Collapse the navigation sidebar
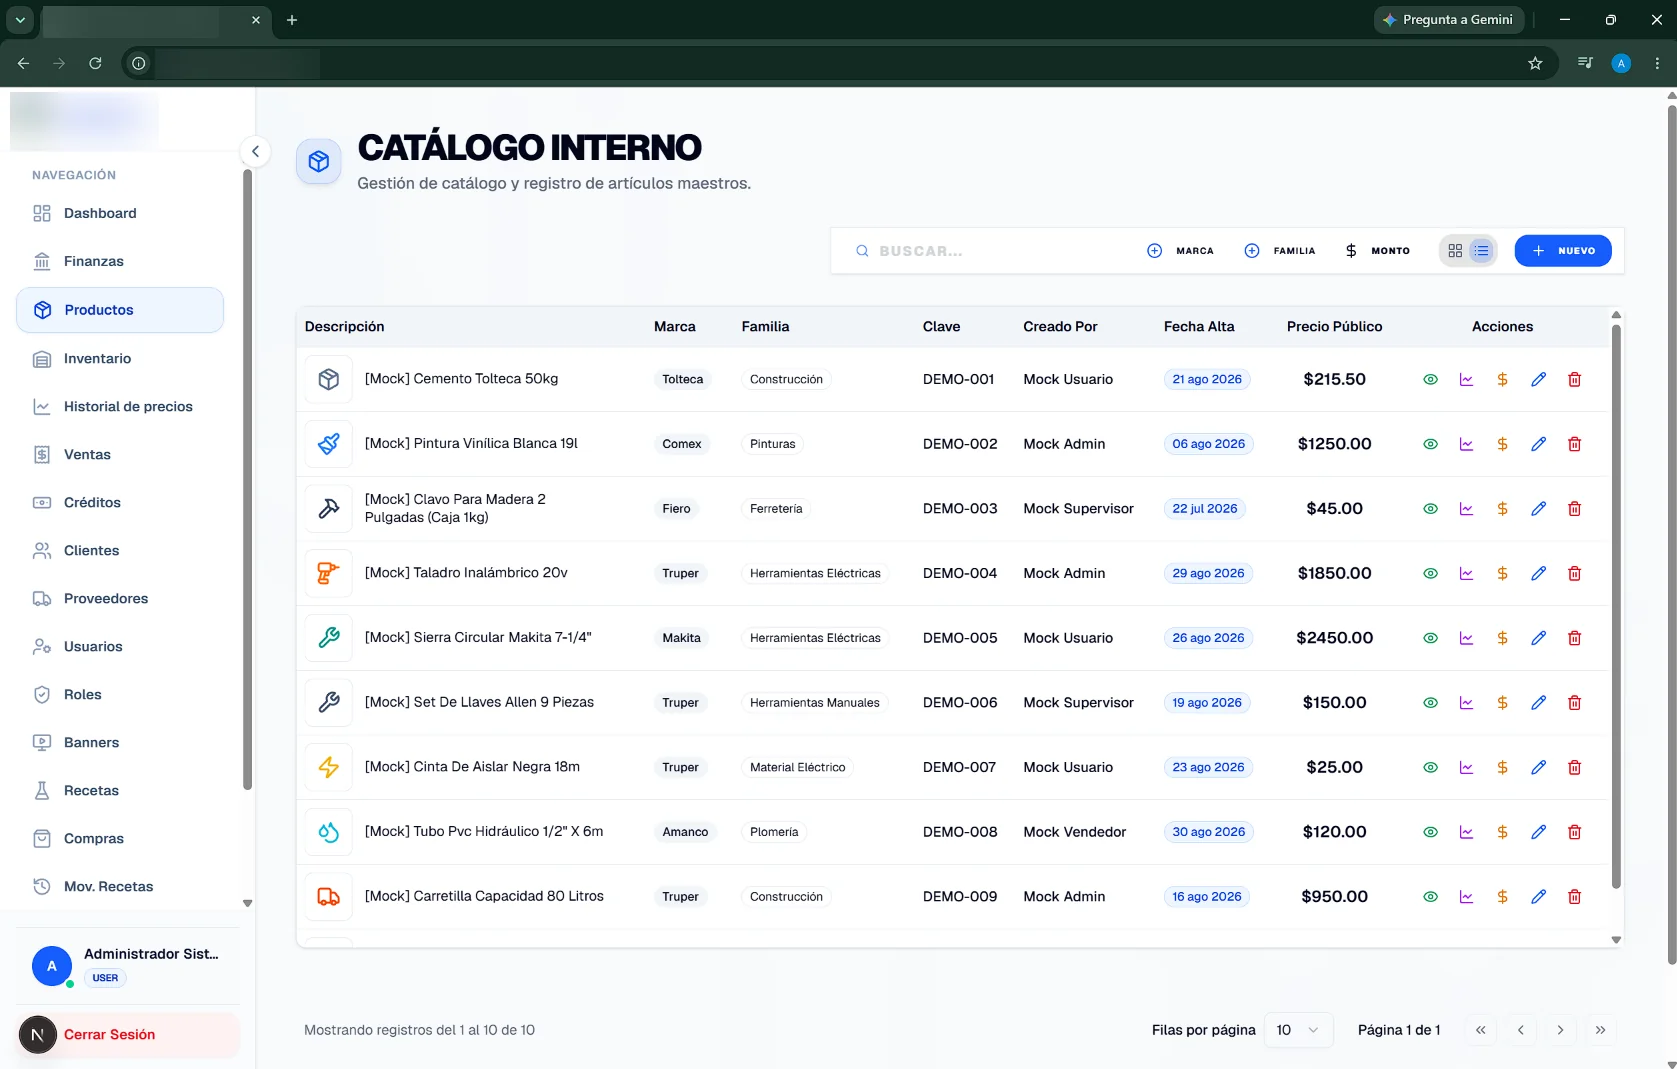Viewport: 1677px width, 1069px height. click(255, 152)
